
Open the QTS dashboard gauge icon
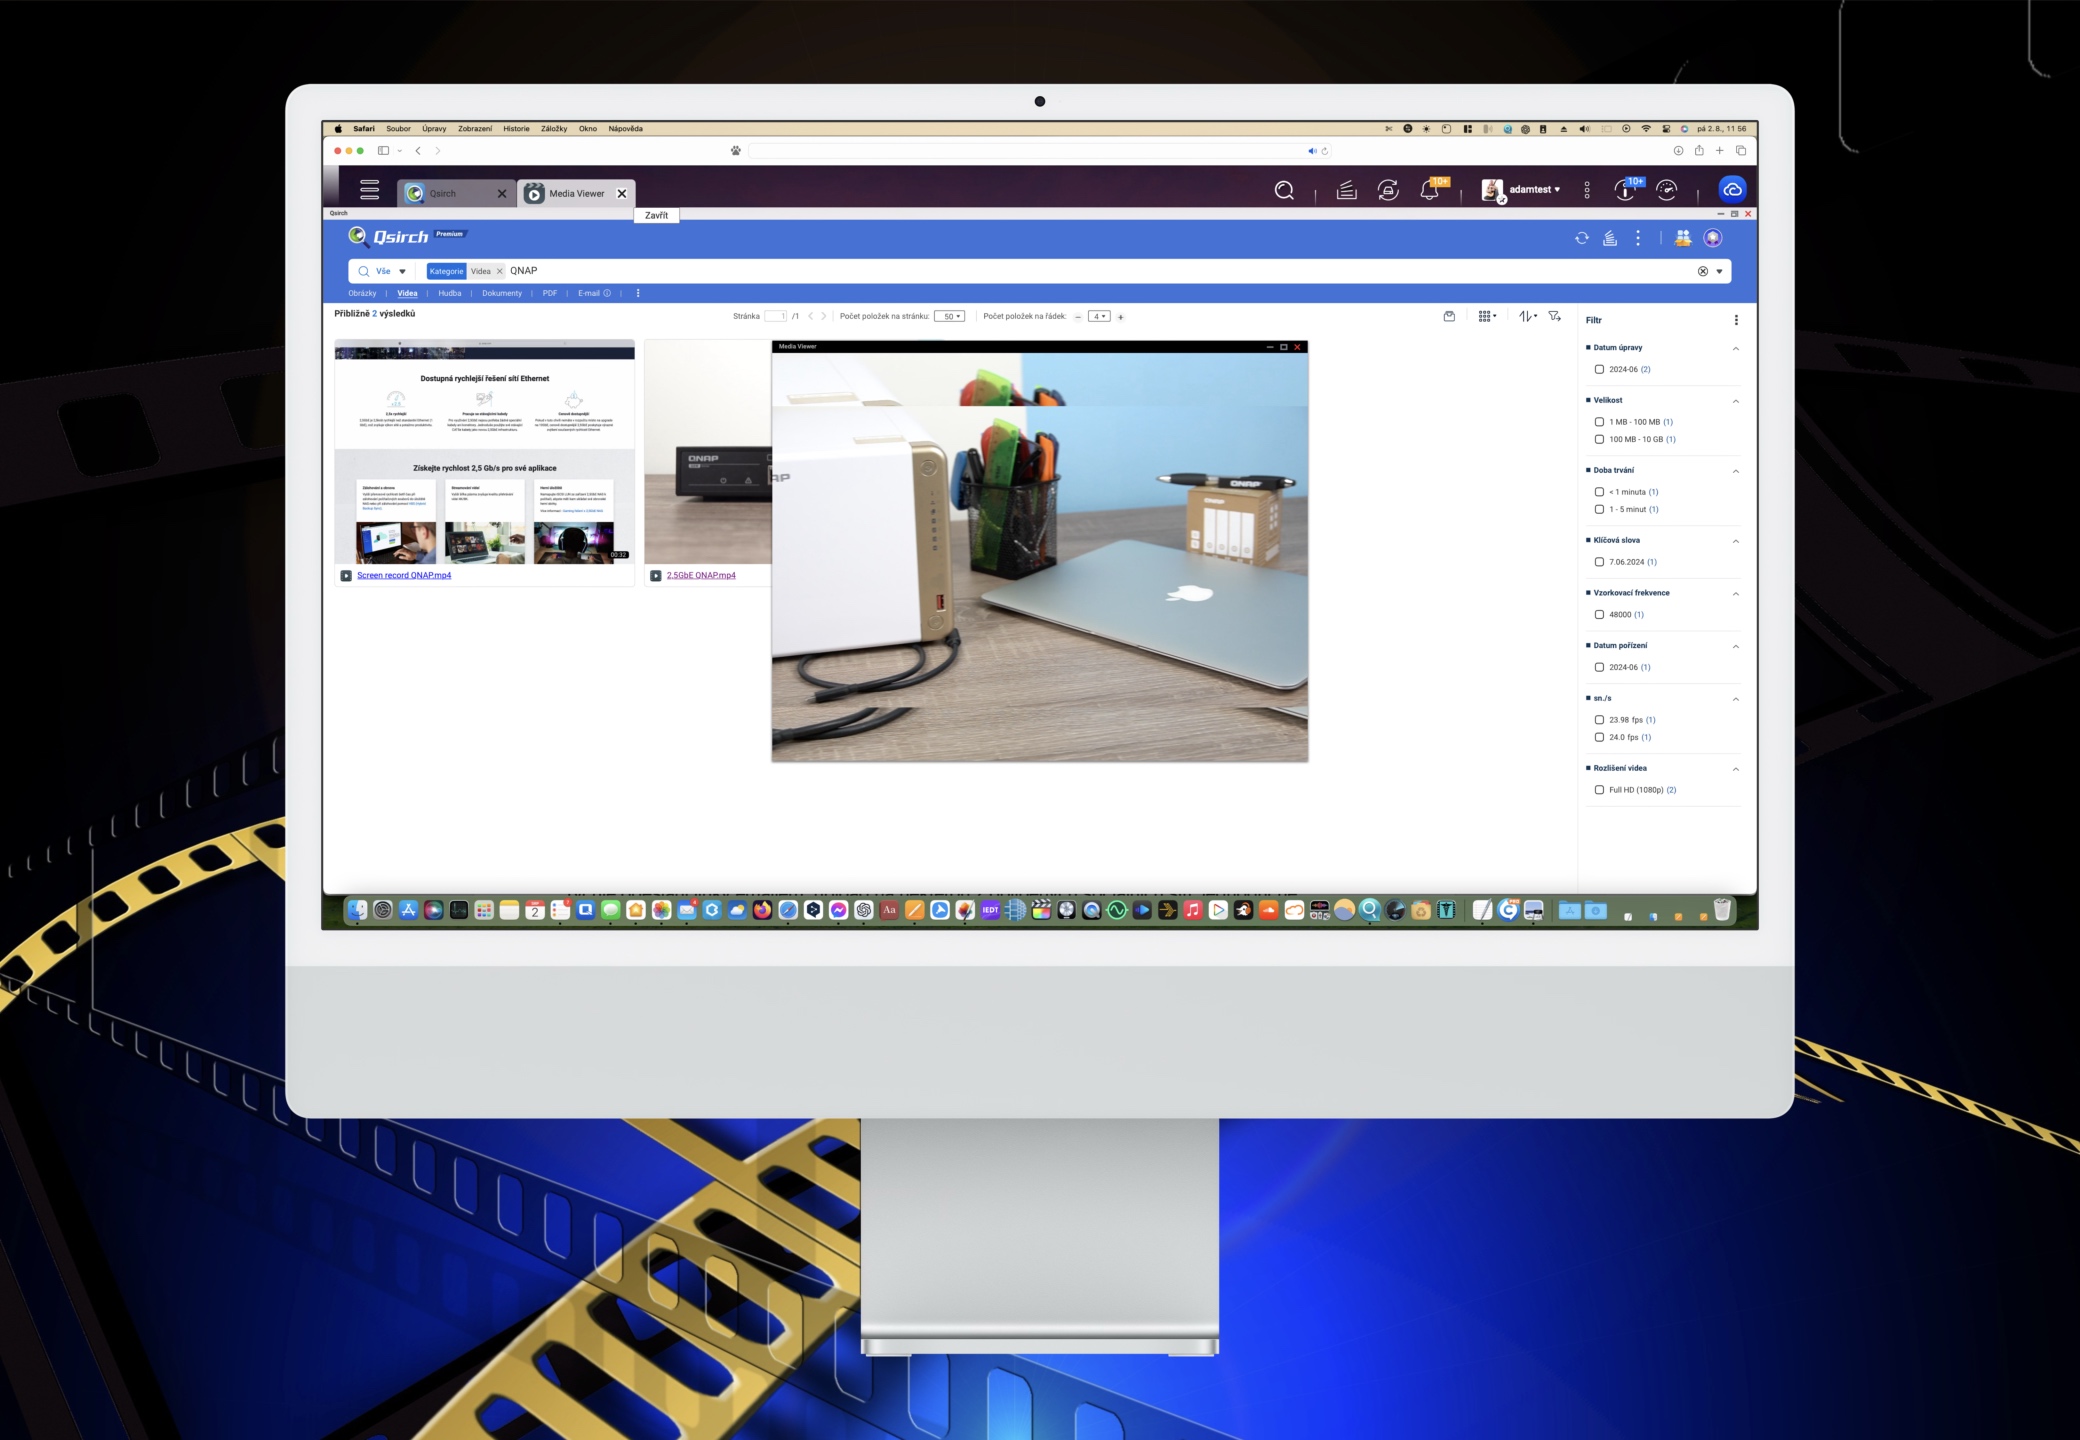coord(1666,190)
